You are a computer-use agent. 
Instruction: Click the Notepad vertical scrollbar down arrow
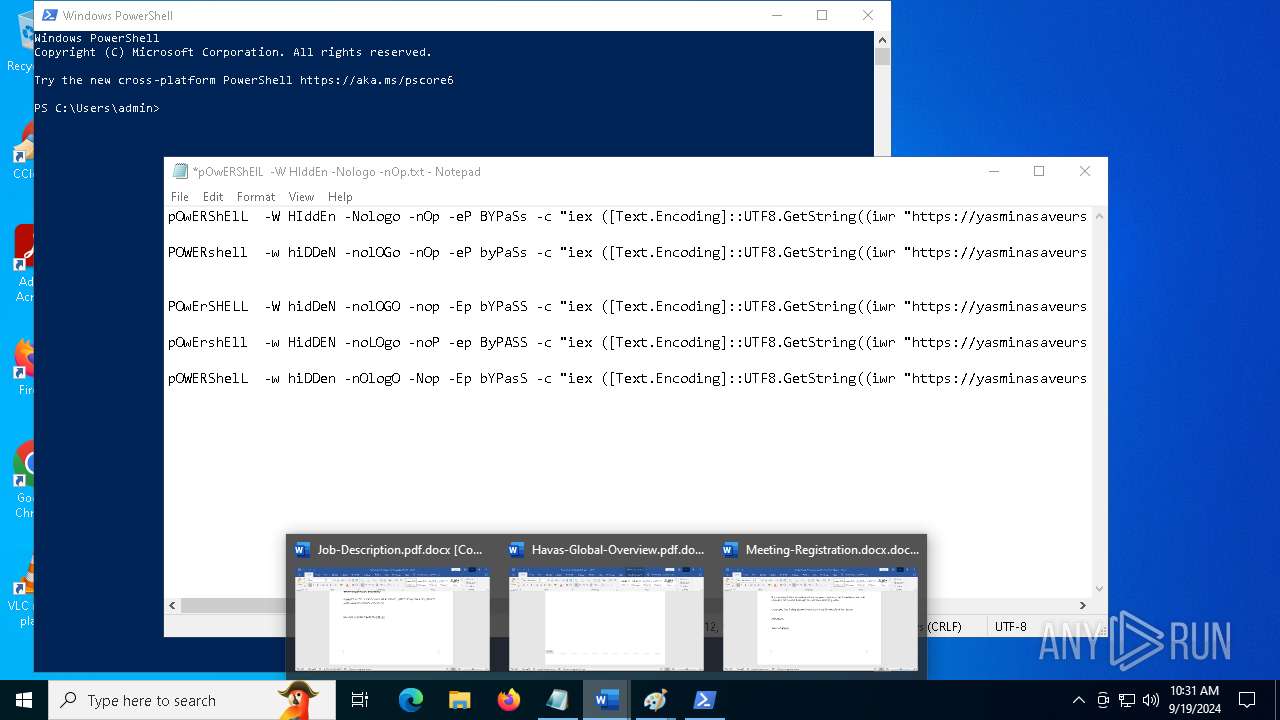point(1099,589)
